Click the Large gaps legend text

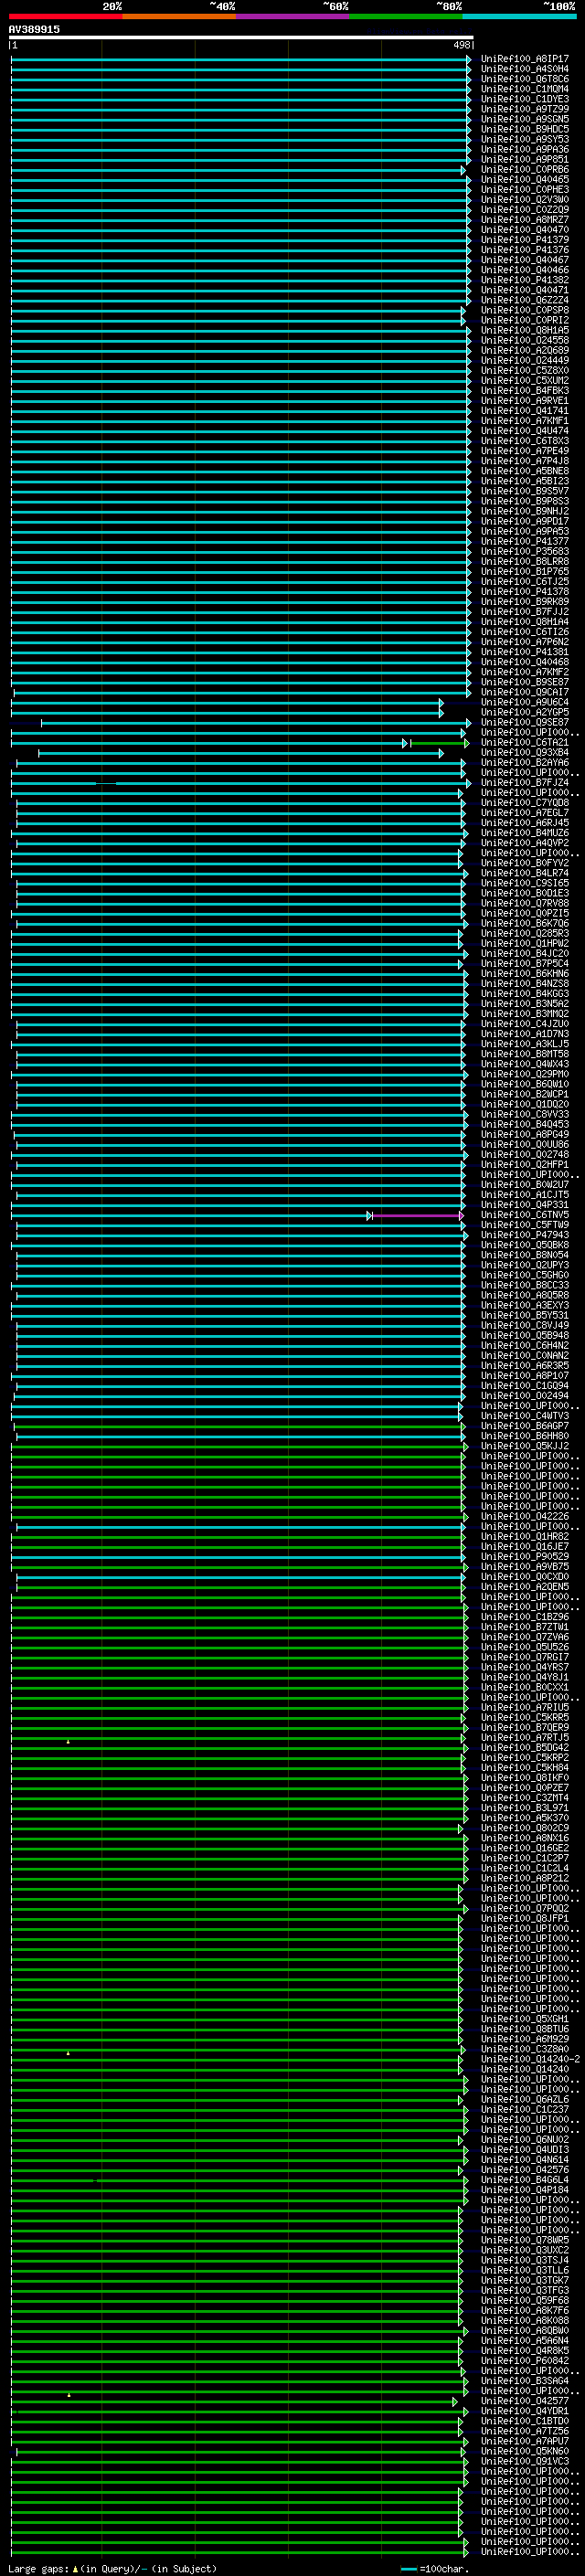pyautogui.click(x=39, y=2568)
